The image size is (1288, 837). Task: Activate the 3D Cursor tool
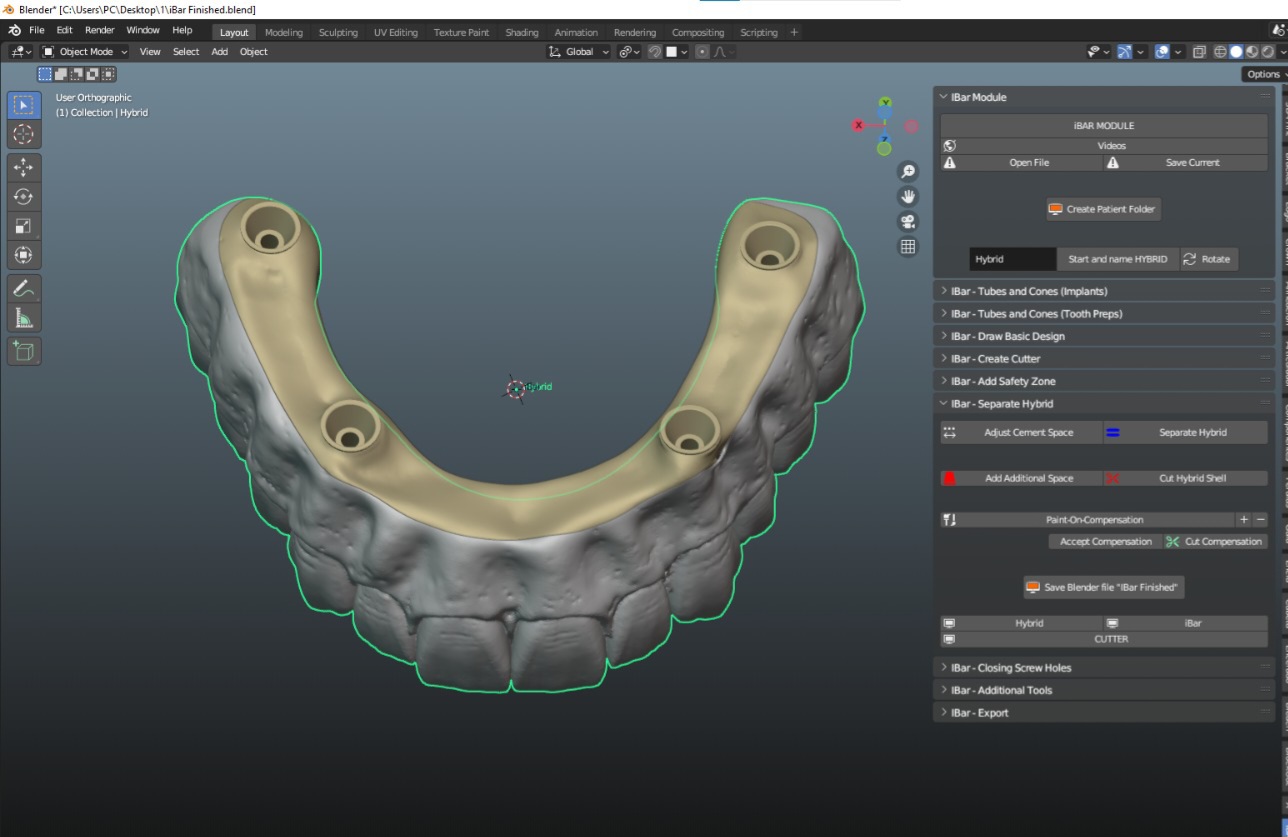point(24,134)
